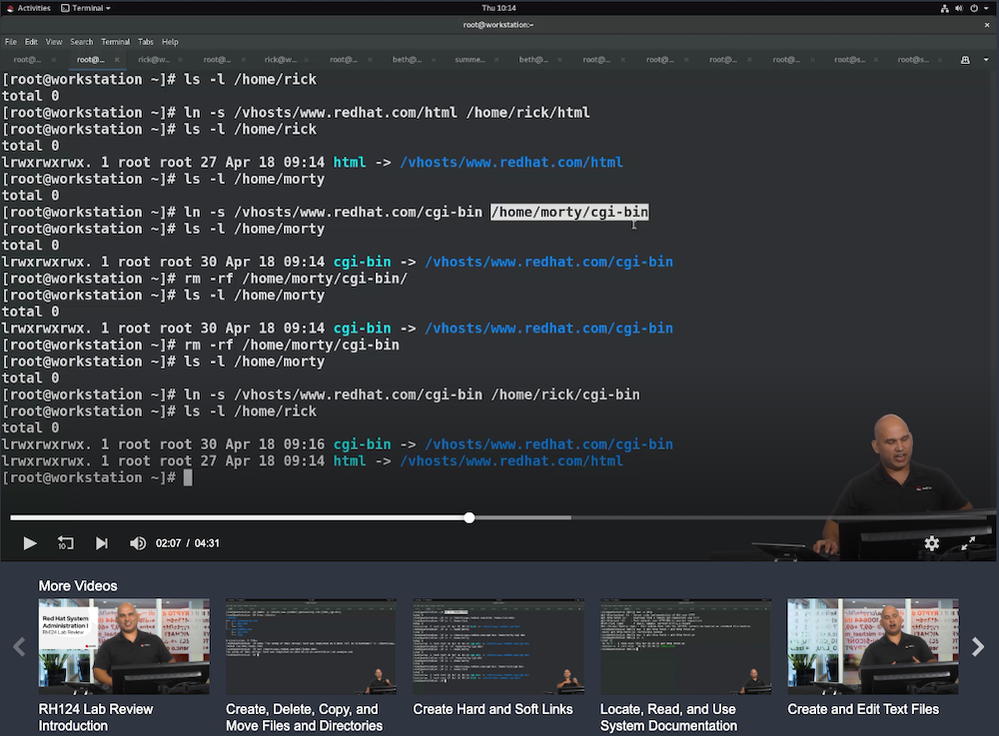
Task: Expand the tab list dropdown arrow
Action: [986, 60]
